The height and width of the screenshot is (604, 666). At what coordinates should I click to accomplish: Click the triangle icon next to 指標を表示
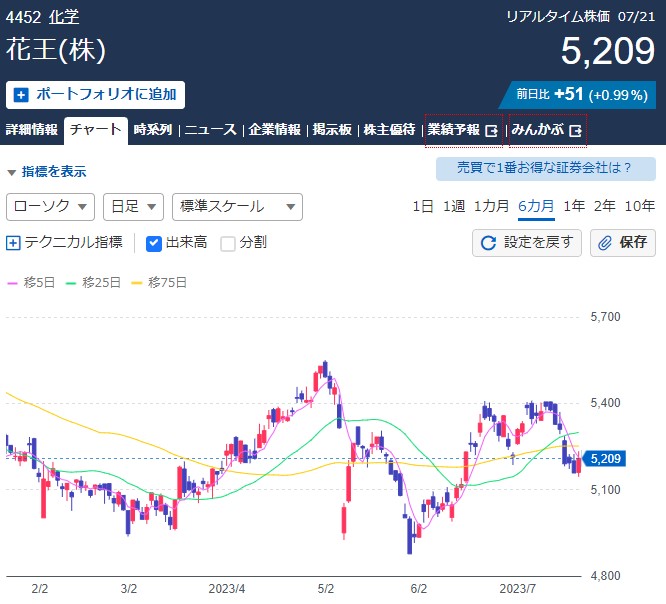coord(12,172)
